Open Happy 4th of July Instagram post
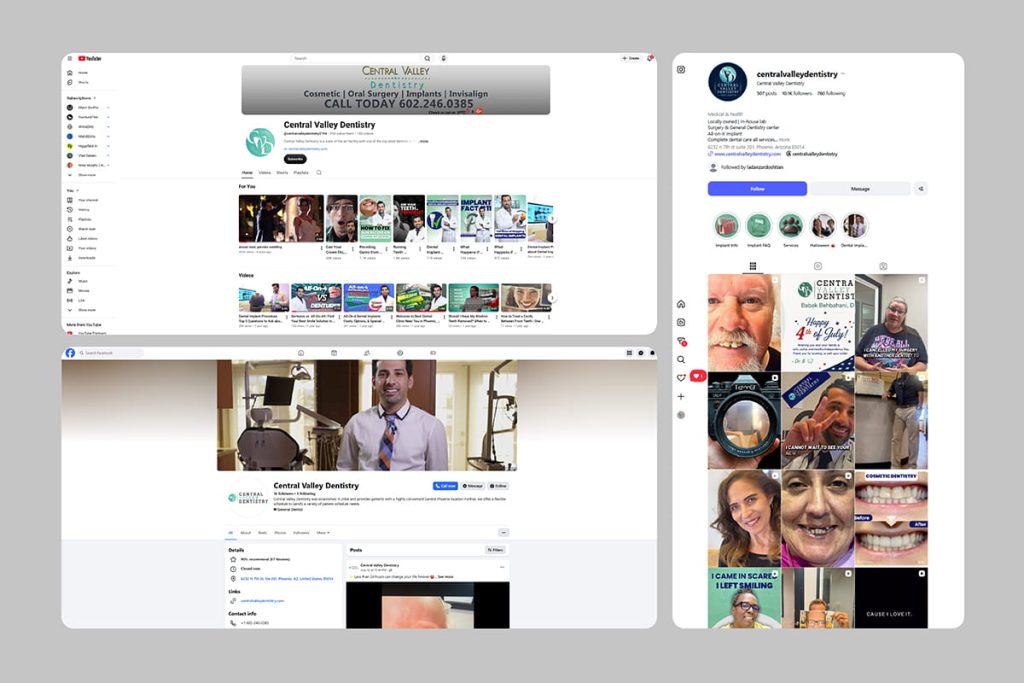This screenshot has height=683, width=1024. point(818,323)
